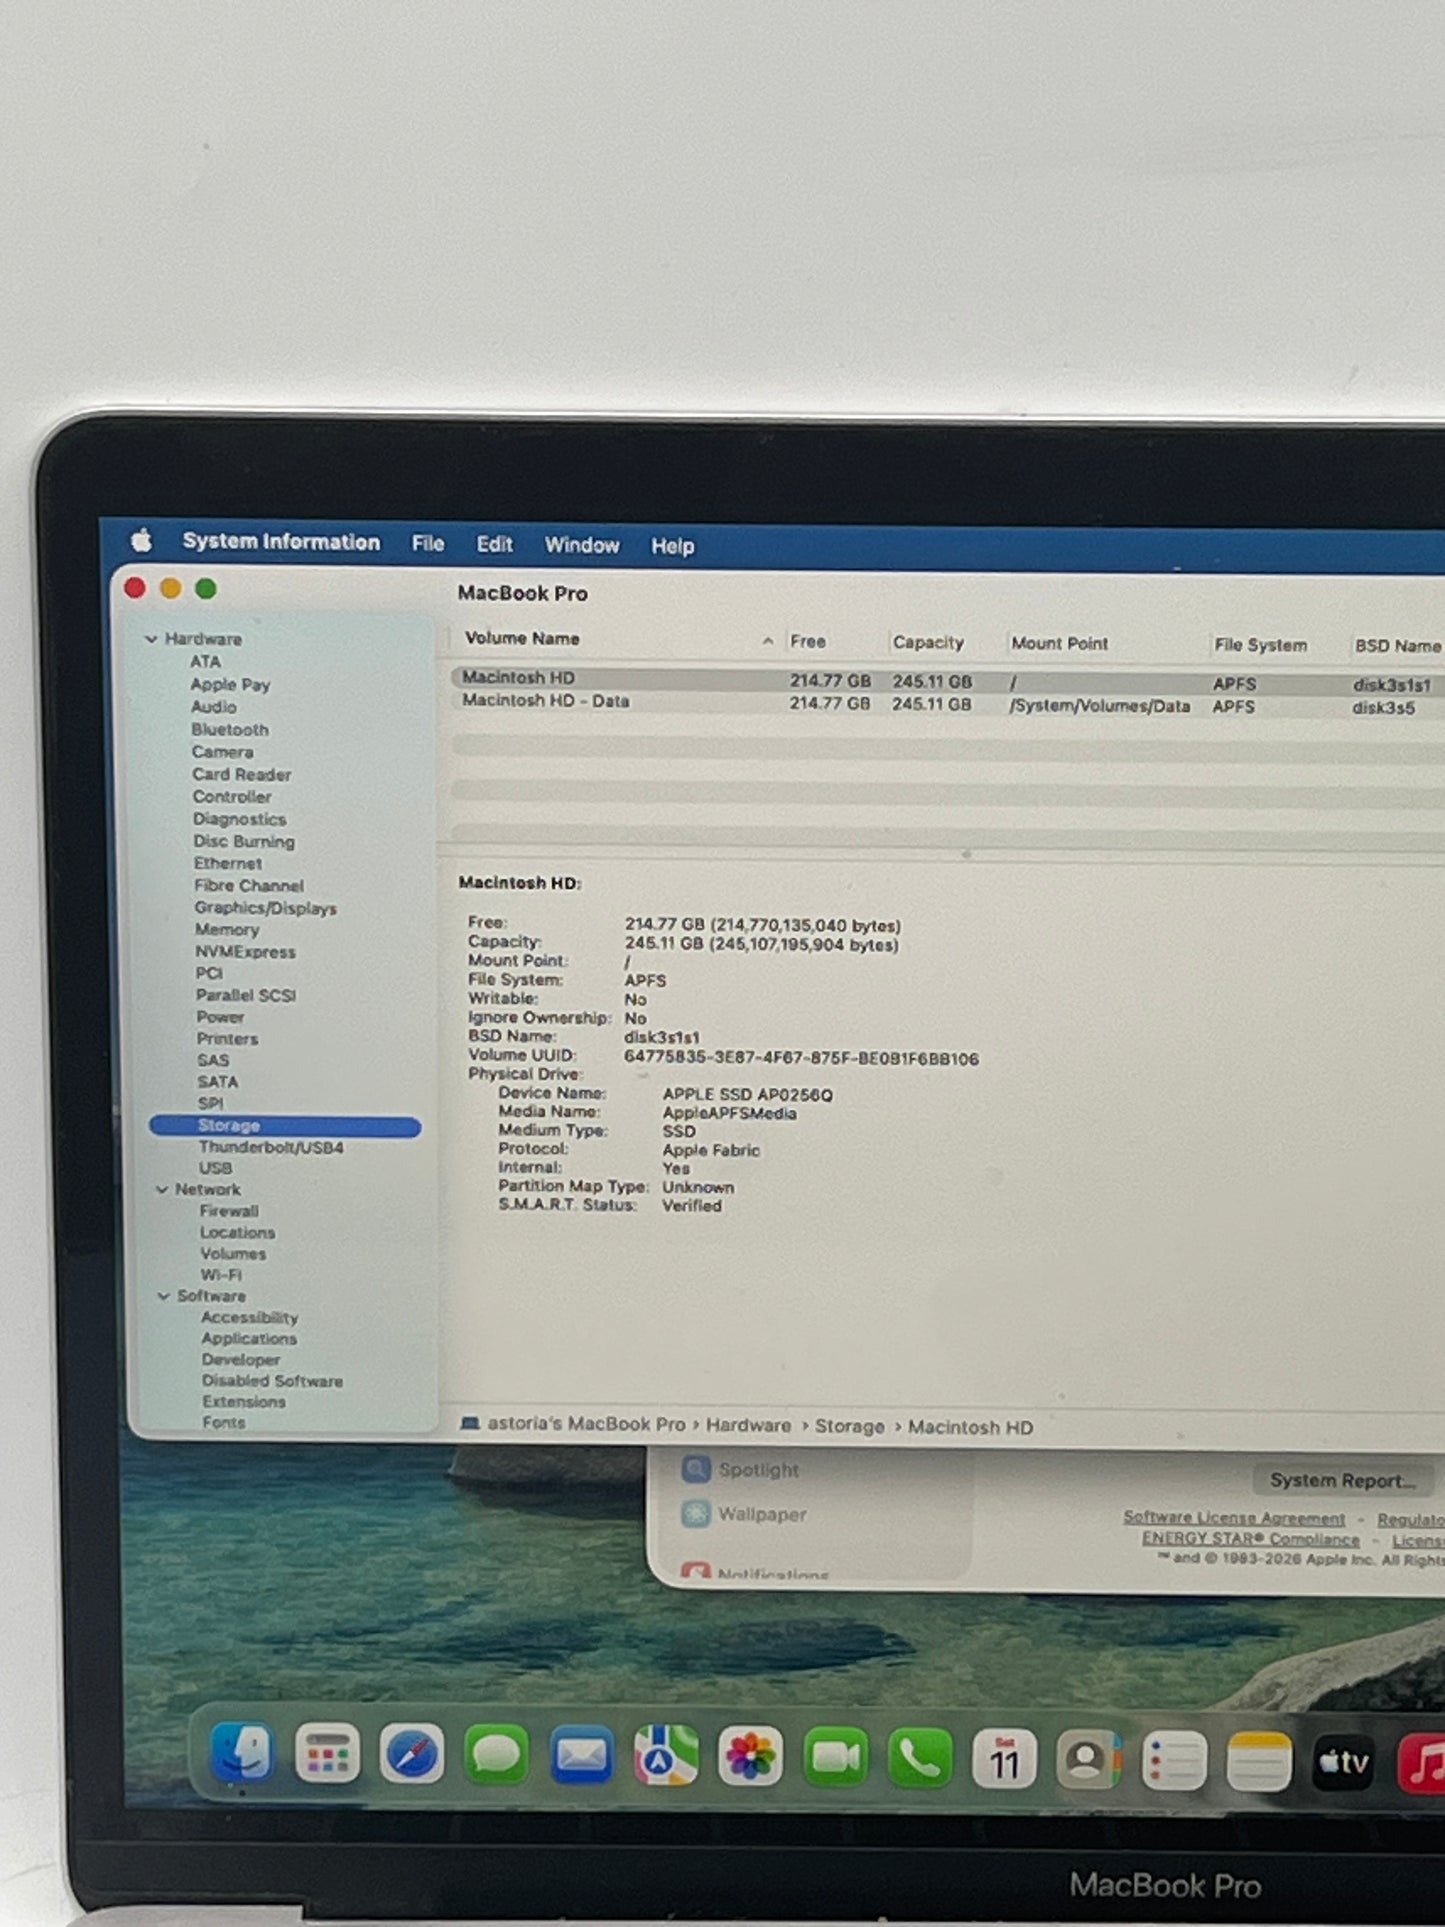The width and height of the screenshot is (1445, 1927).
Task: Click the System Report button
Action: [x=1343, y=1480]
